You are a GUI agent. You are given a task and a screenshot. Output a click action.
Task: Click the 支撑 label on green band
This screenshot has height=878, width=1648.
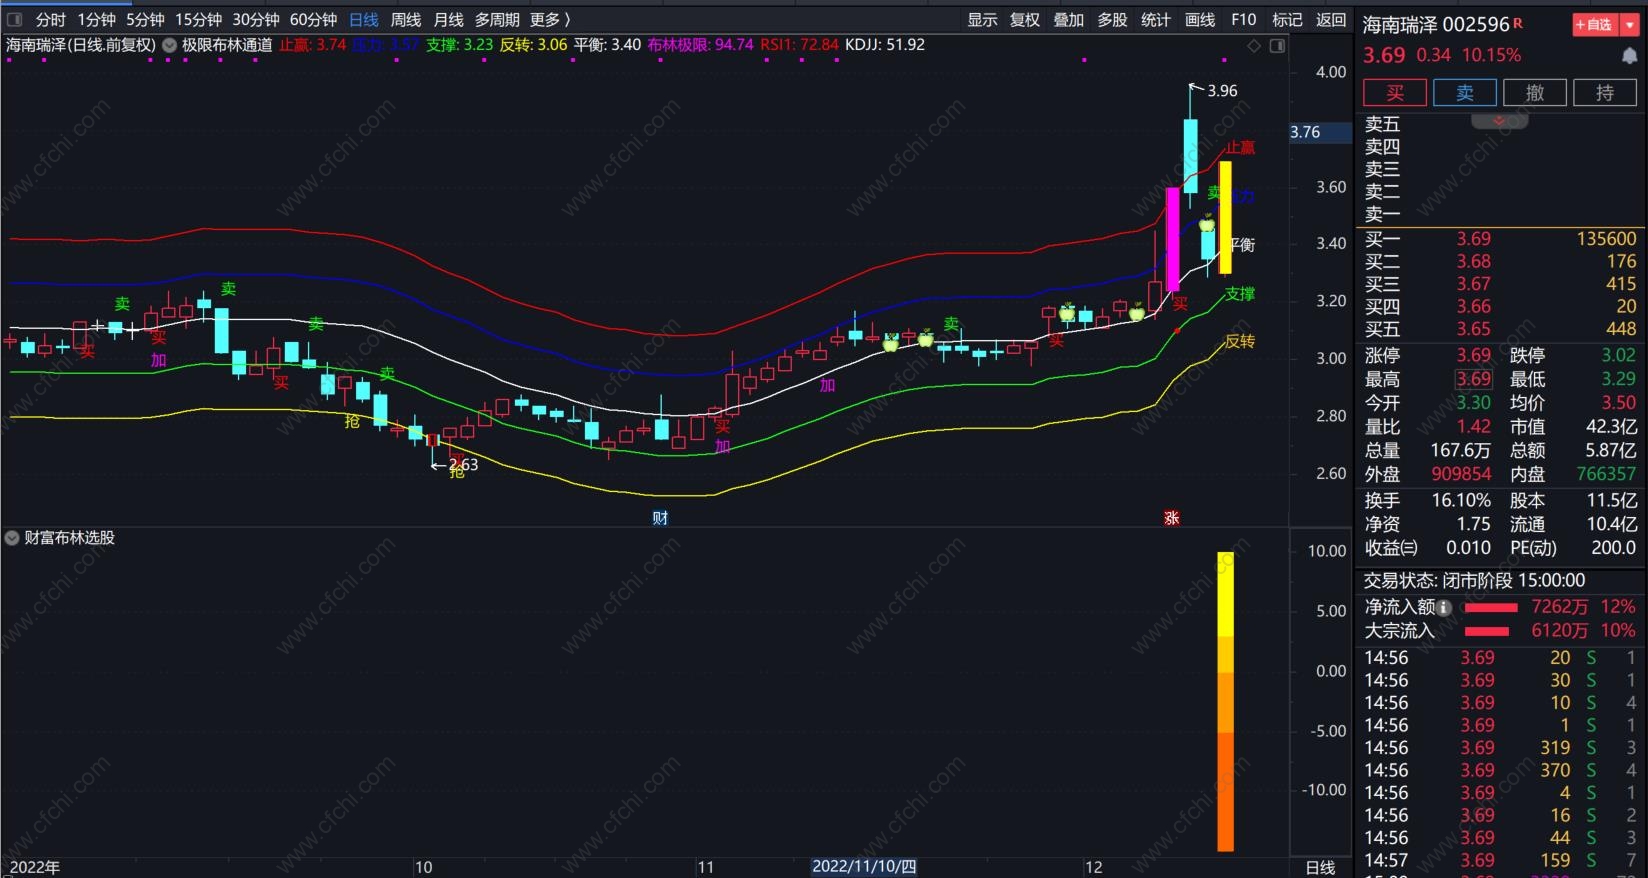(x=1240, y=294)
